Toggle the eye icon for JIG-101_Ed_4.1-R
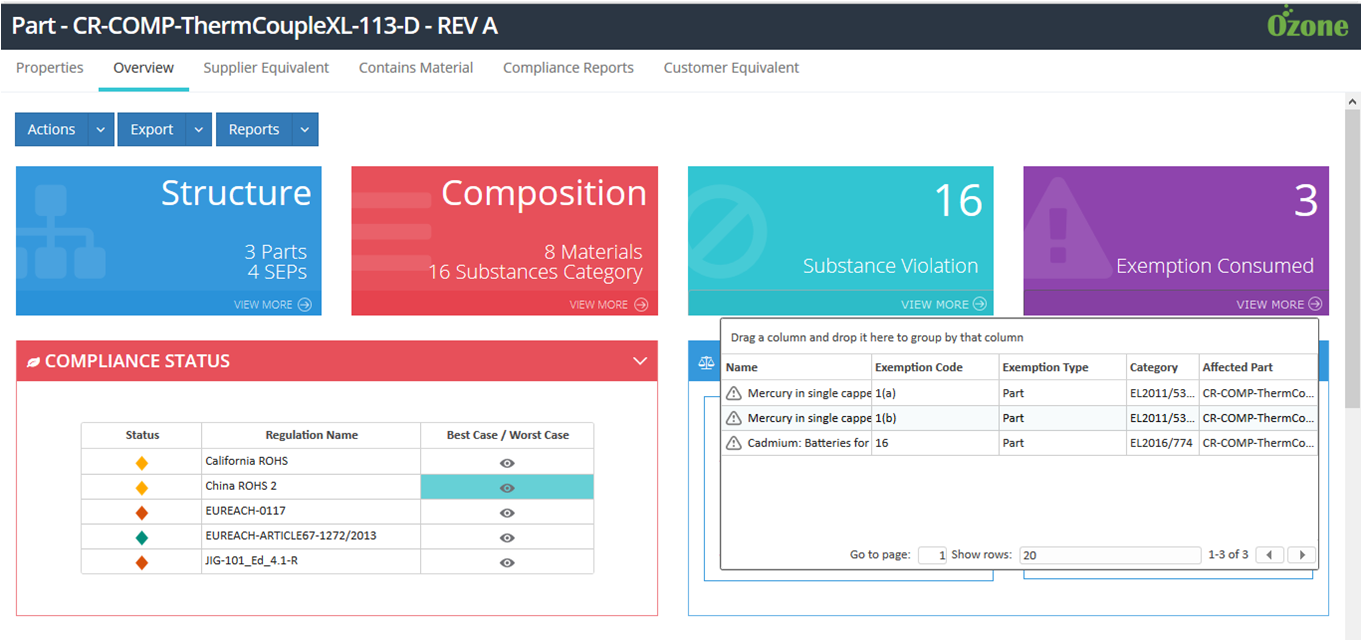1362x641 pixels. (x=507, y=562)
